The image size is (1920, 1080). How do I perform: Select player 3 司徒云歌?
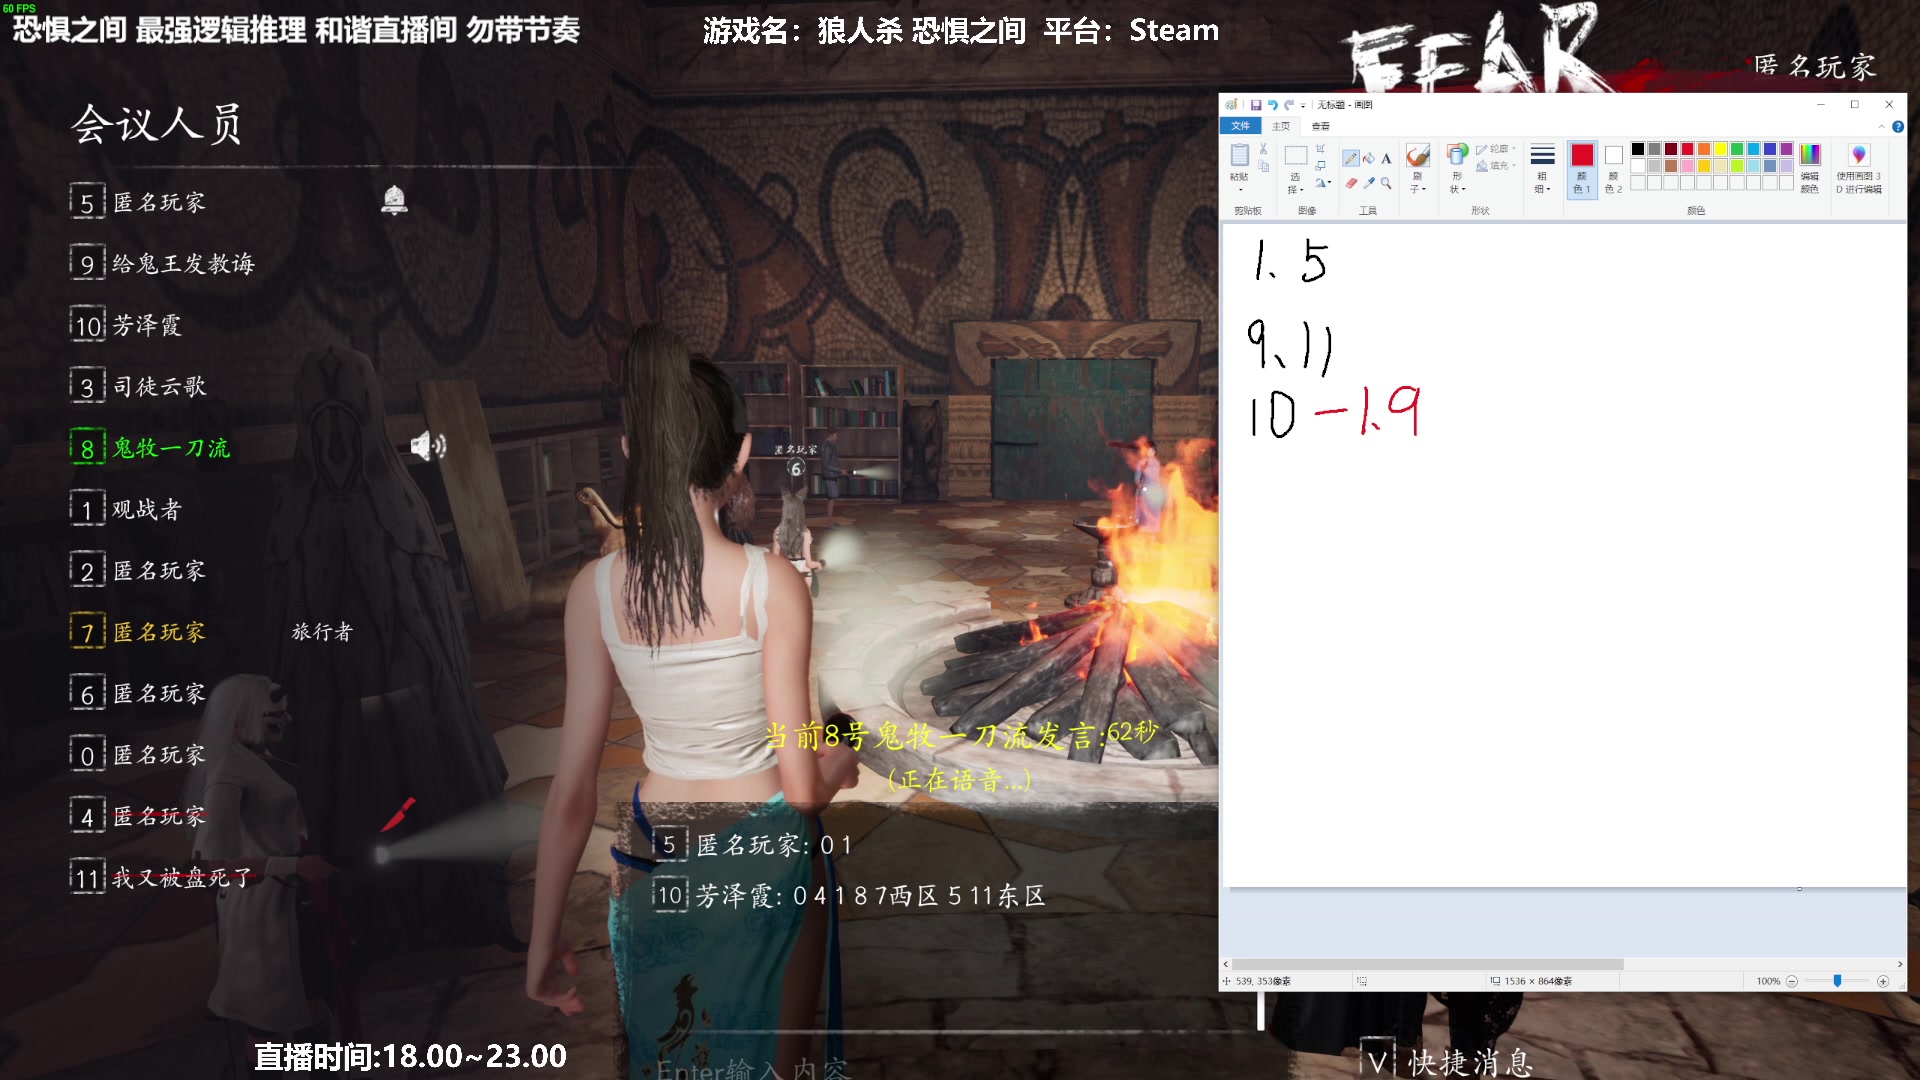click(x=139, y=386)
